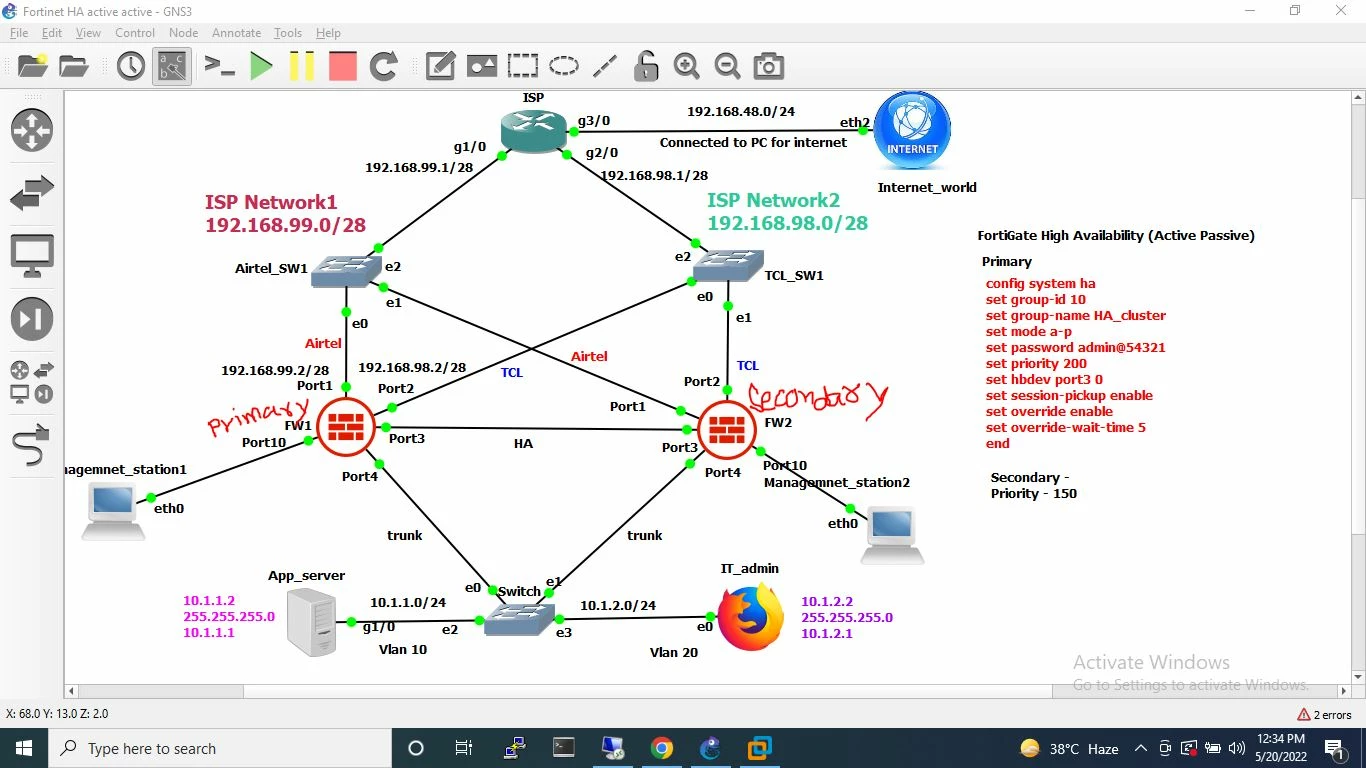
Task: Show hidden system tray icons
Action: coord(1140,748)
